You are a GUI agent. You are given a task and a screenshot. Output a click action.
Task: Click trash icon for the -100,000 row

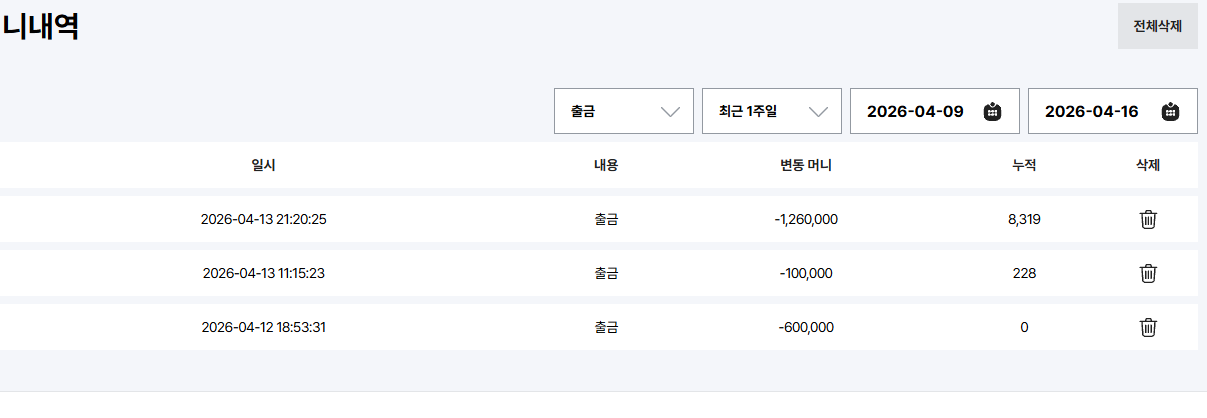[1148, 273]
